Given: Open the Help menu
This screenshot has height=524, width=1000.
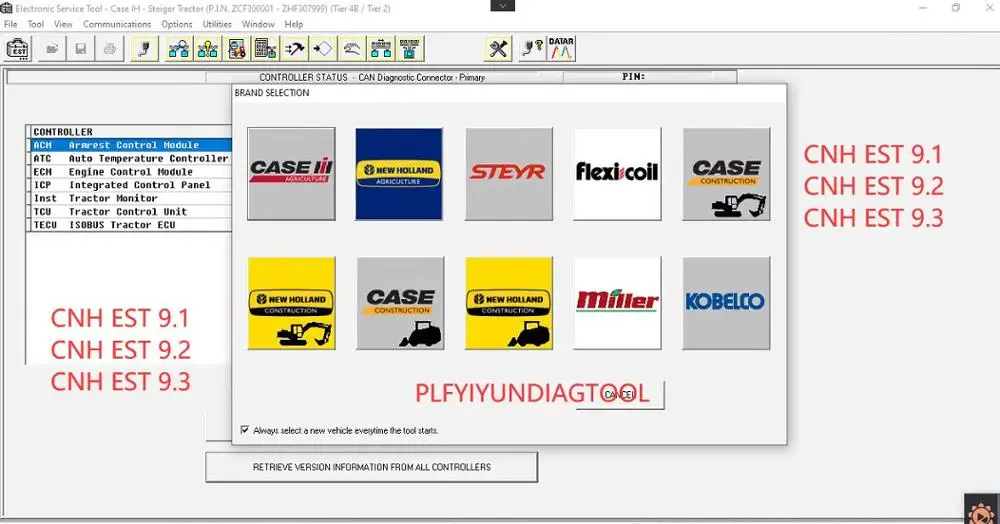Looking at the screenshot, I should (293, 24).
